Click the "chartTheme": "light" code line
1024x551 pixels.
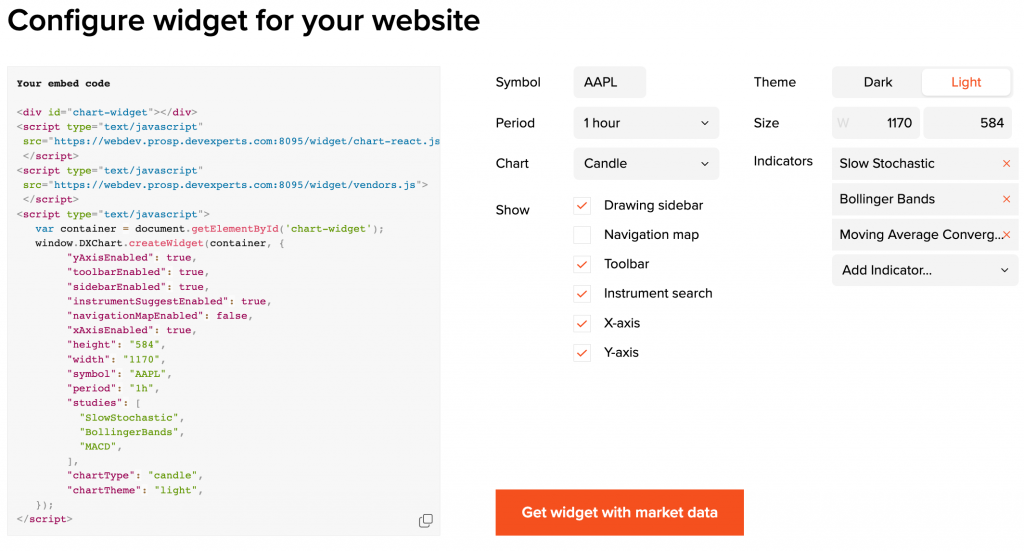135,490
